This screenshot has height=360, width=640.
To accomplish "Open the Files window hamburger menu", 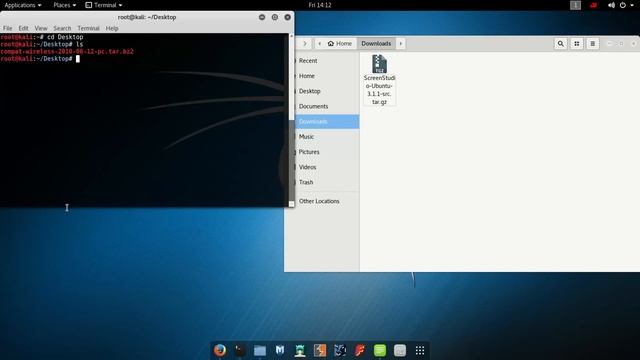I will [x=593, y=43].
